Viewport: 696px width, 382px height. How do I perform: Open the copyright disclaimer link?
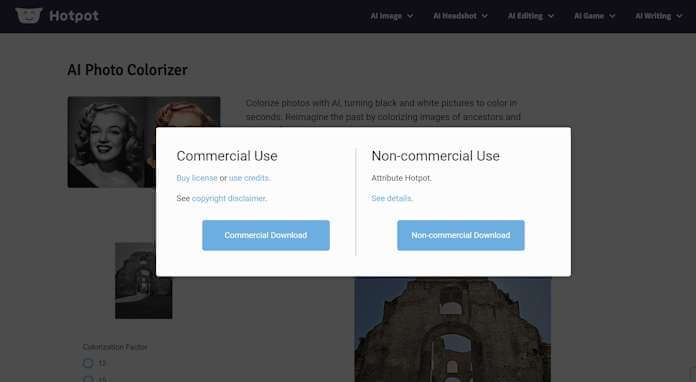tap(229, 198)
